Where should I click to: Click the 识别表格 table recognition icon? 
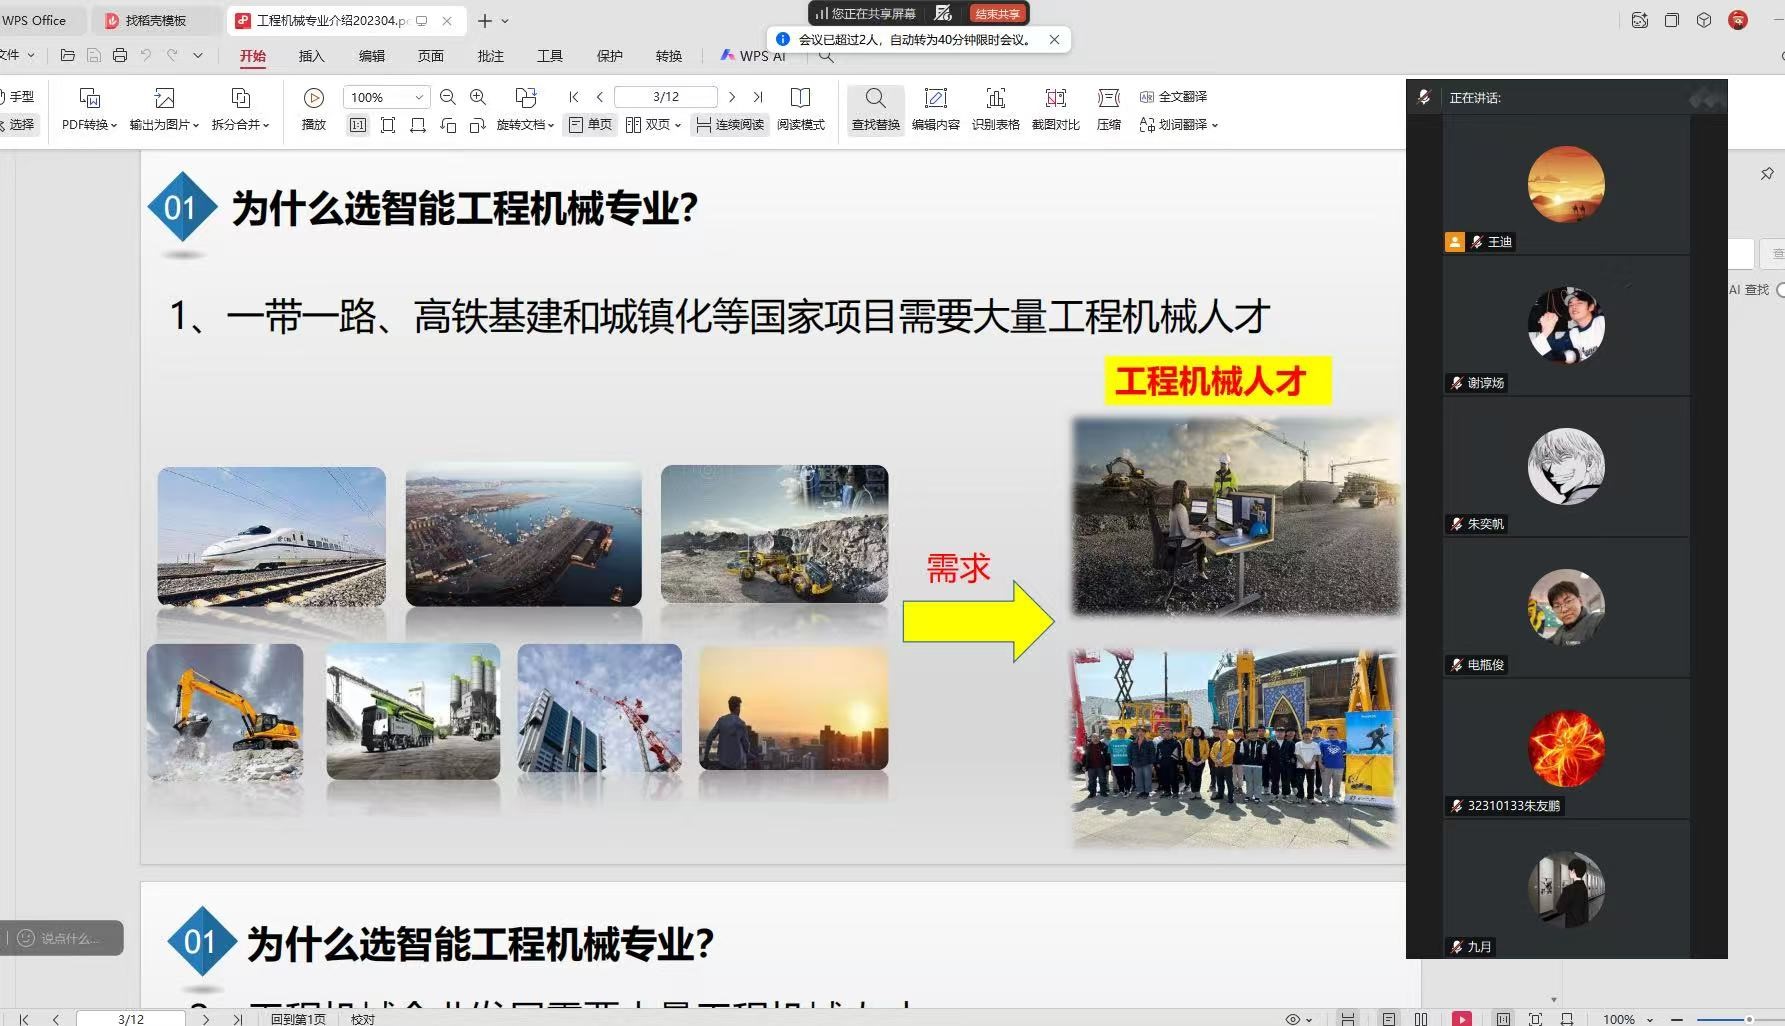(995, 109)
